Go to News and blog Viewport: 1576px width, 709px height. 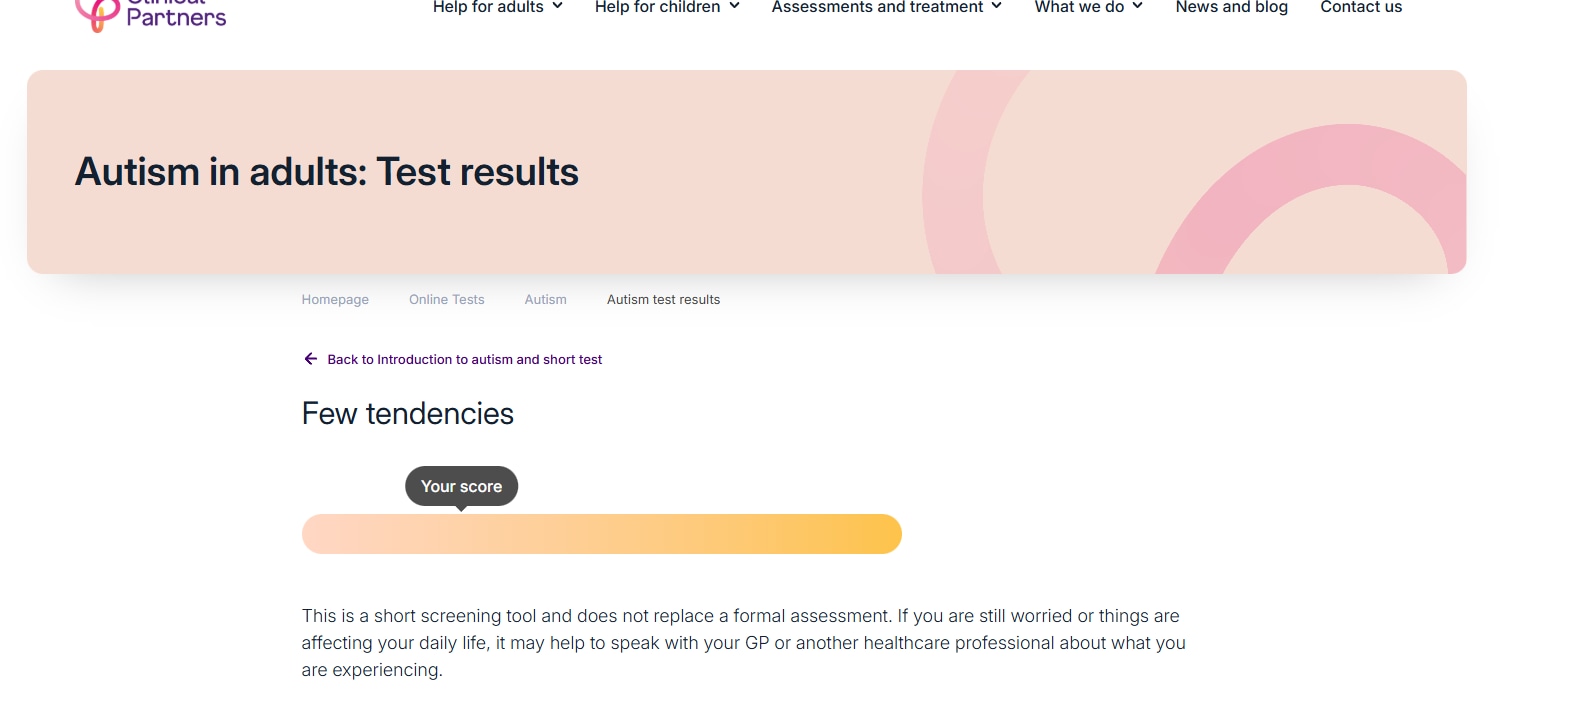1231,7
